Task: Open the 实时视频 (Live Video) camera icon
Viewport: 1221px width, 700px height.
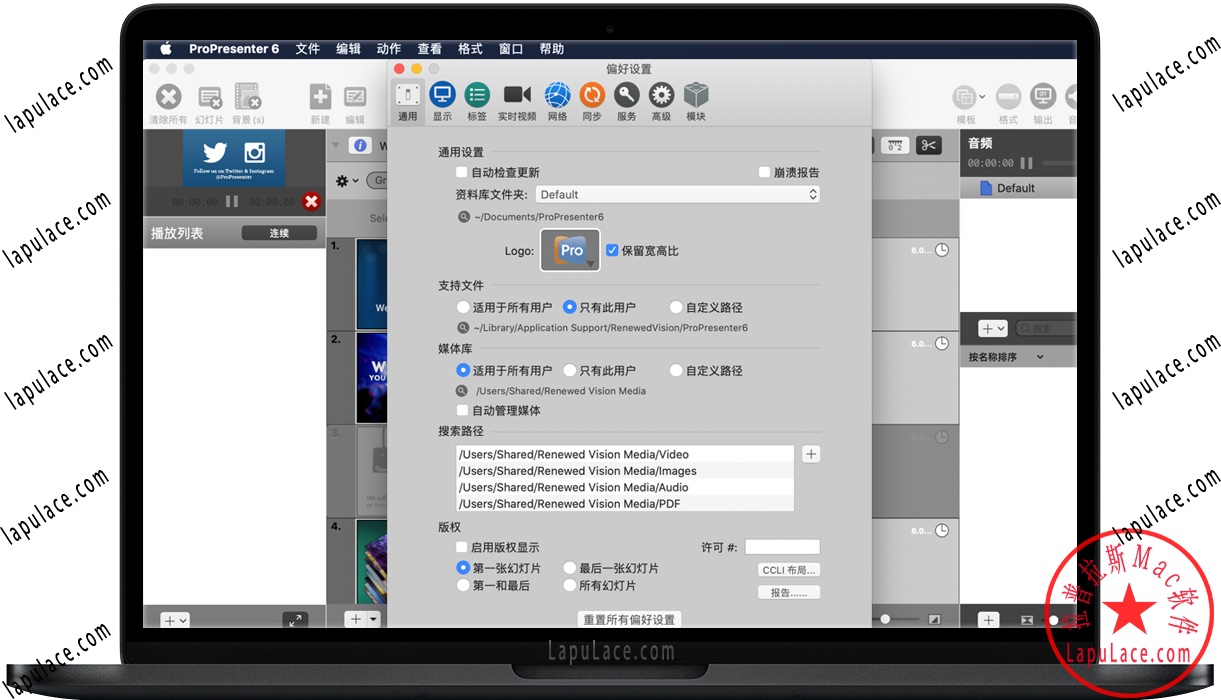Action: [x=517, y=96]
